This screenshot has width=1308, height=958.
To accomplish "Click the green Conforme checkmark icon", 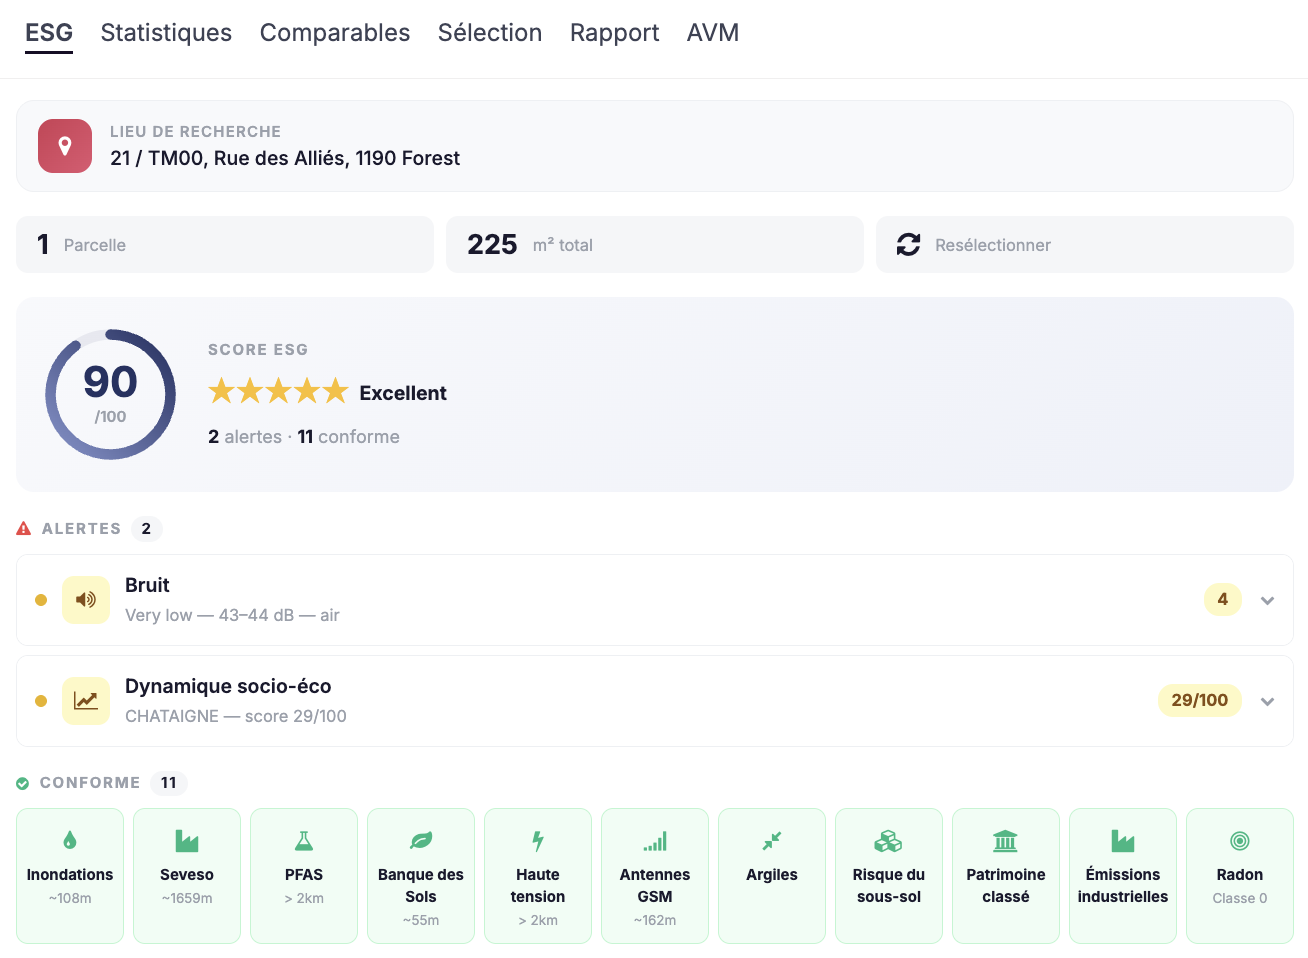I will (23, 783).
